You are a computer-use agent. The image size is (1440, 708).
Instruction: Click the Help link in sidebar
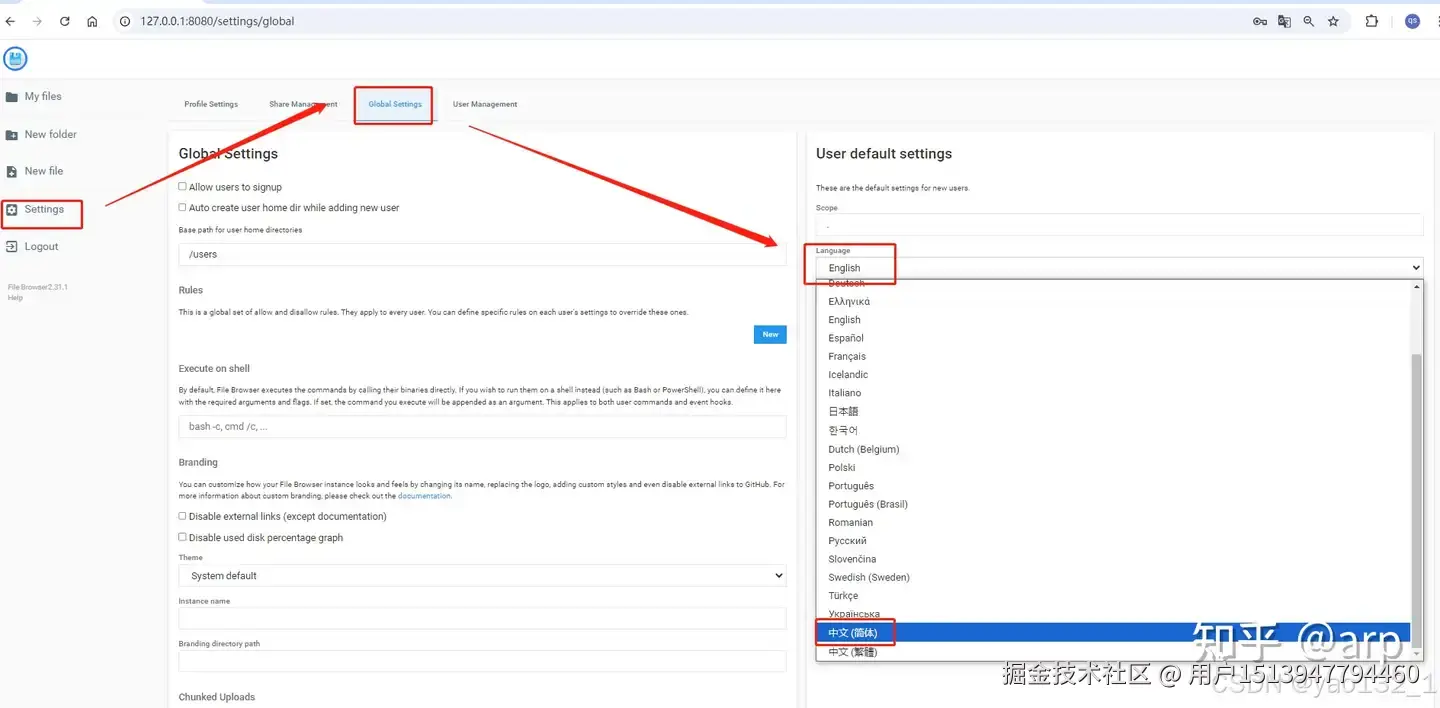pos(15,298)
